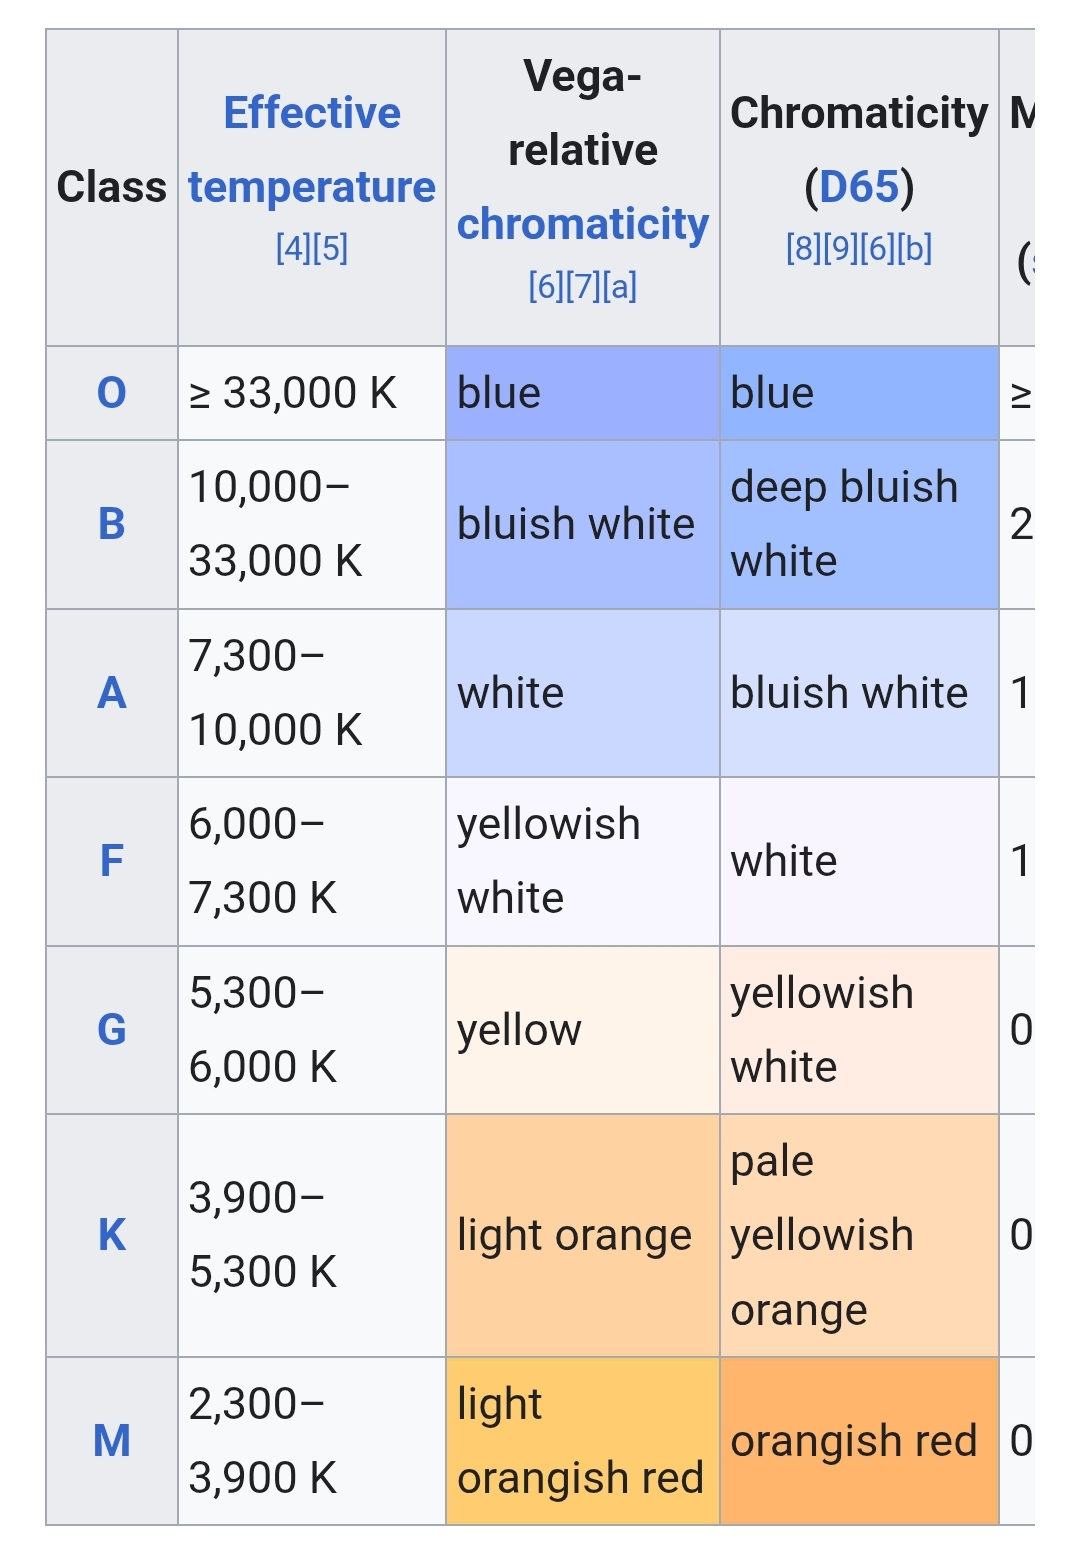Click the D65 'bluish white' cell for class A
The height and width of the screenshot is (1564, 1080).
pyautogui.click(x=859, y=693)
